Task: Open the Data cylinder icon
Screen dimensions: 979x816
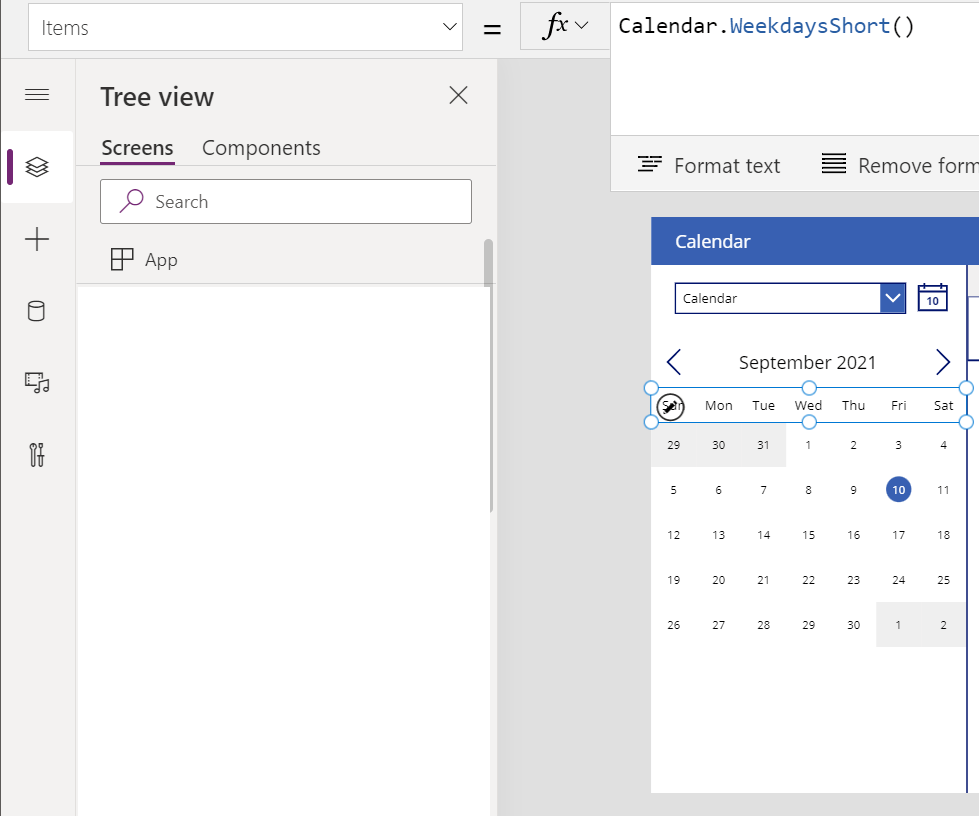Action: pyautogui.click(x=37, y=311)
